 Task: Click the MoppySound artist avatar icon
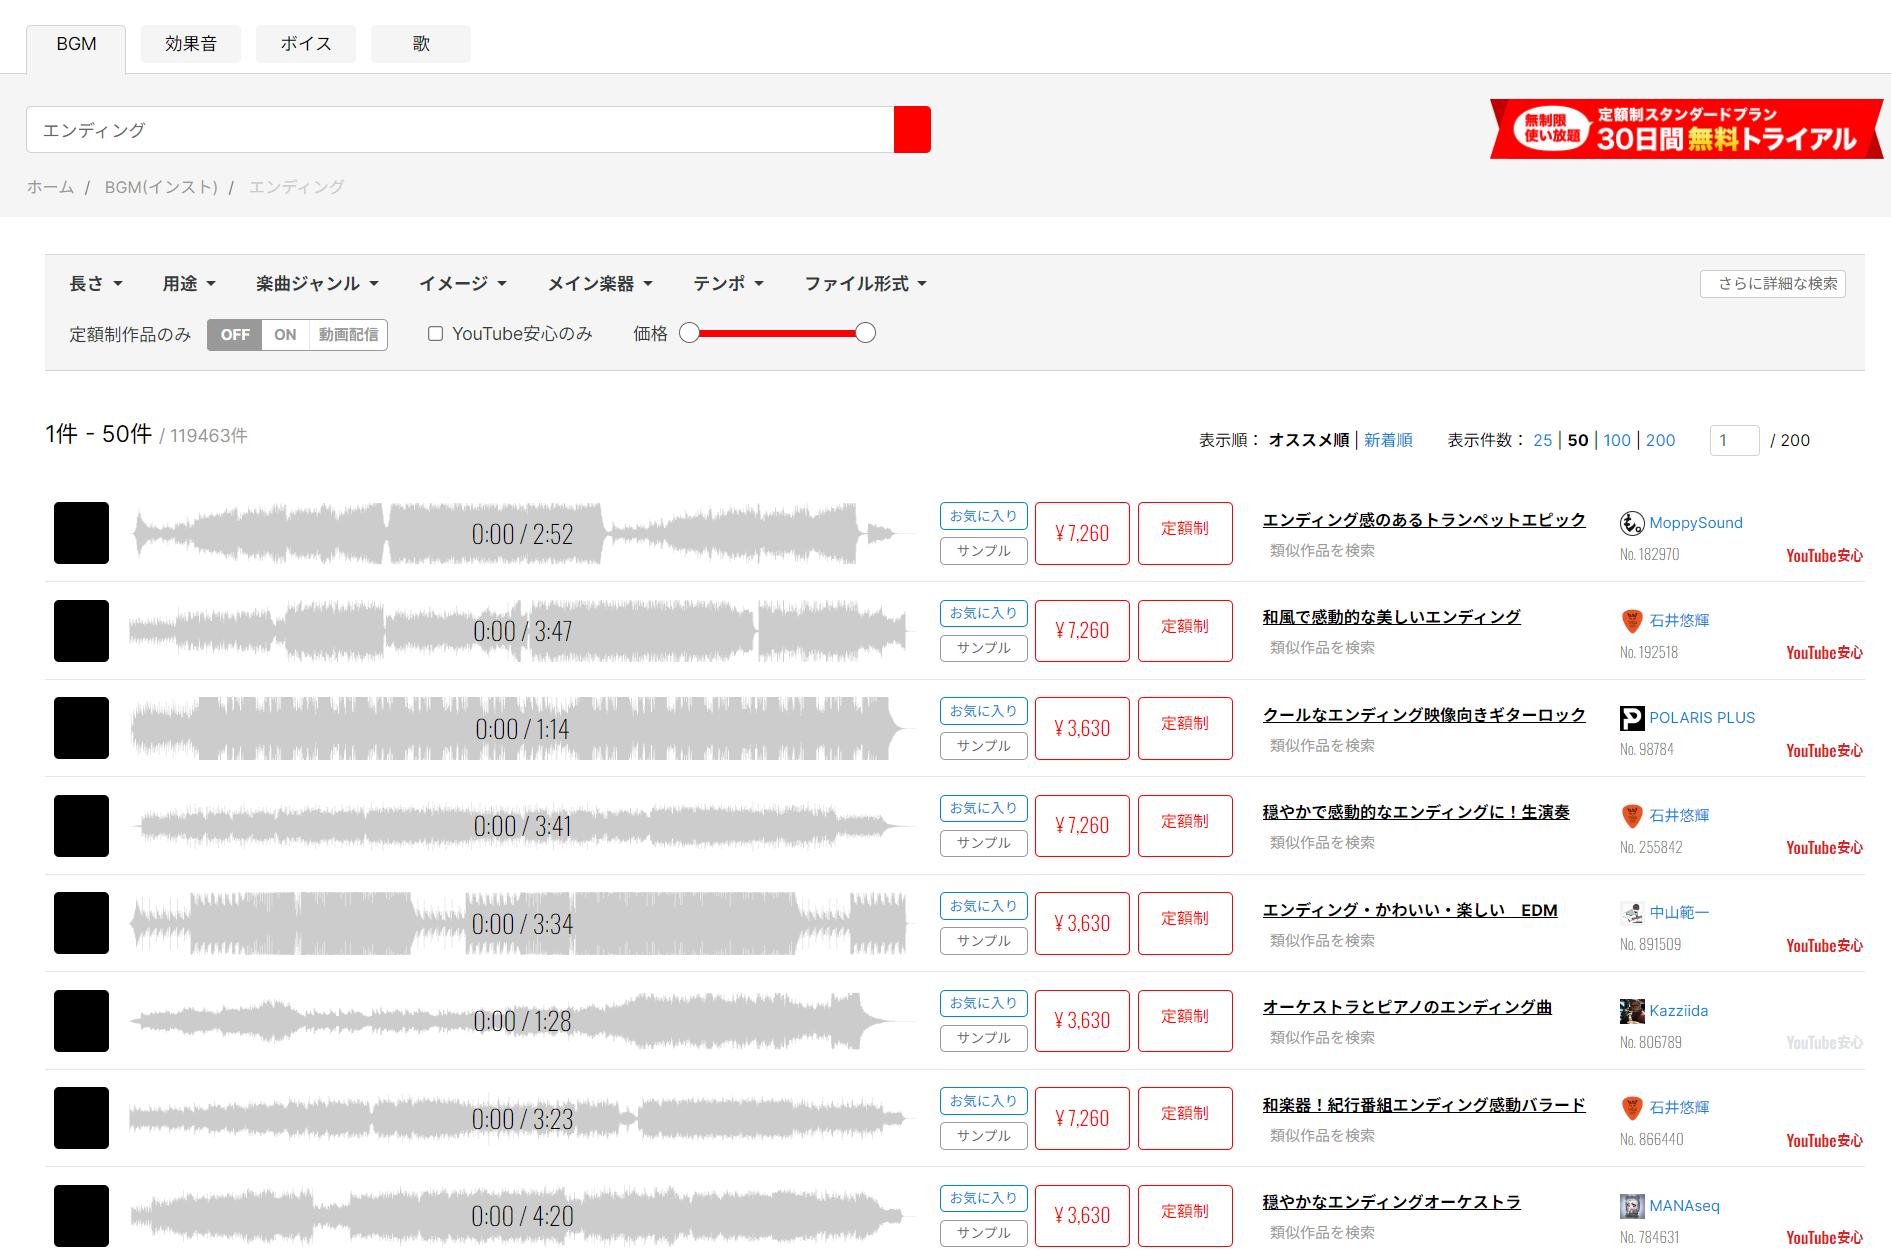[x=1631, y=523]
